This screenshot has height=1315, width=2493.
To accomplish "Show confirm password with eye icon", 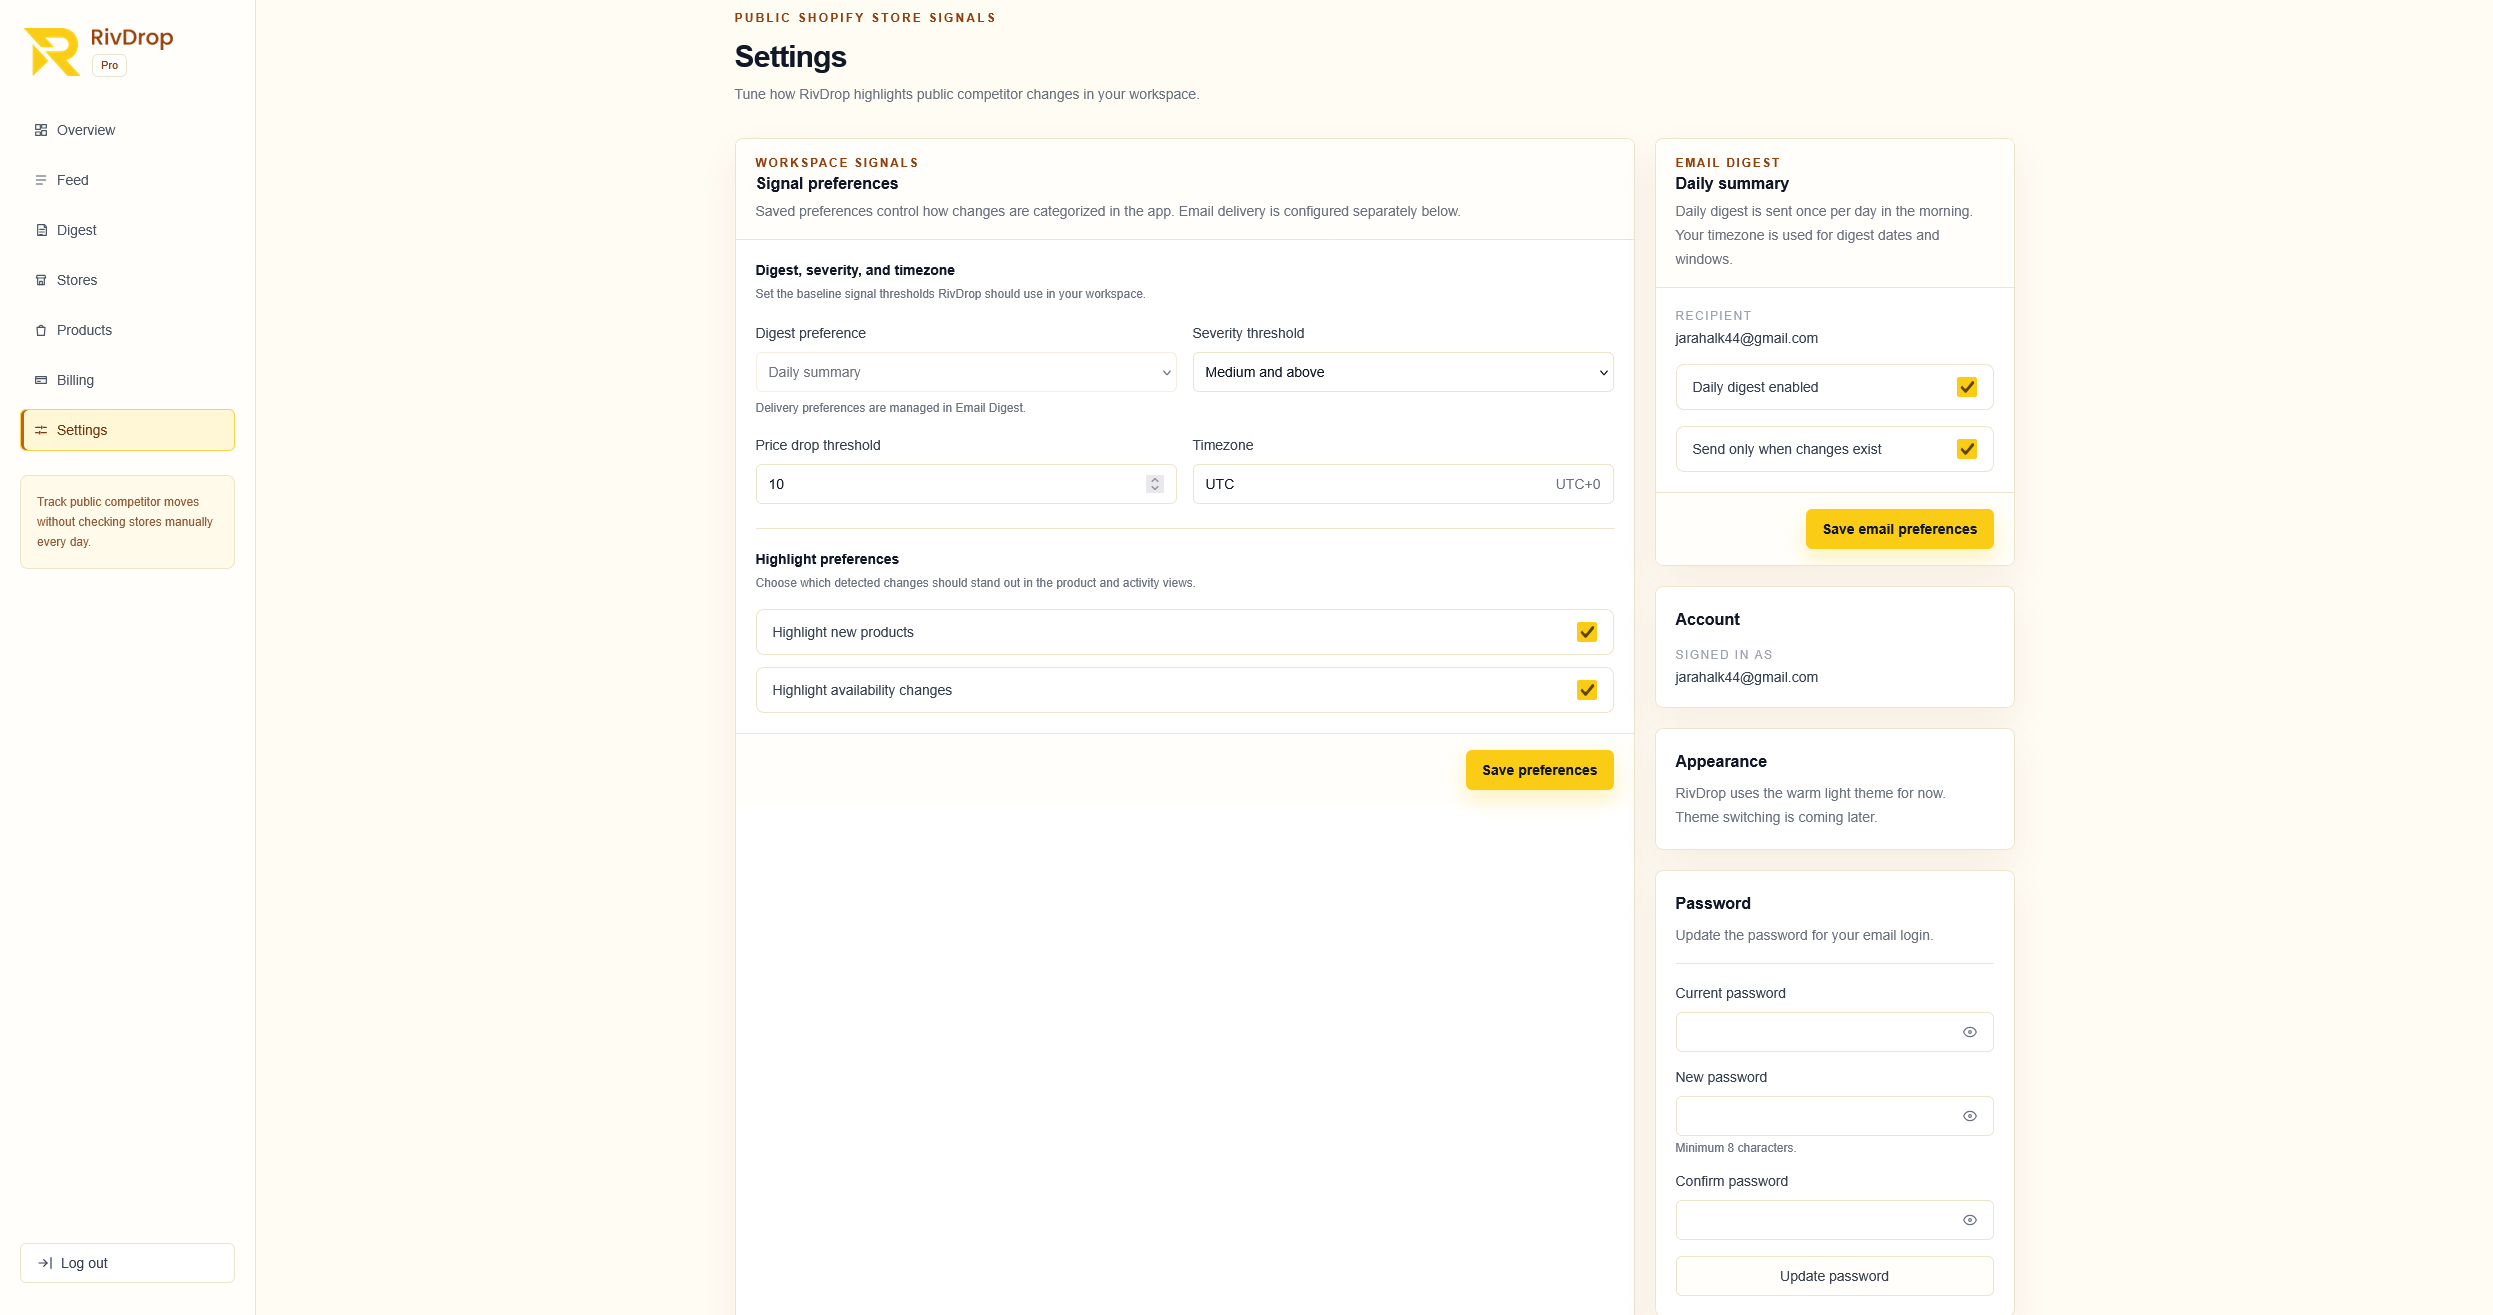I will [1969, 1220].
